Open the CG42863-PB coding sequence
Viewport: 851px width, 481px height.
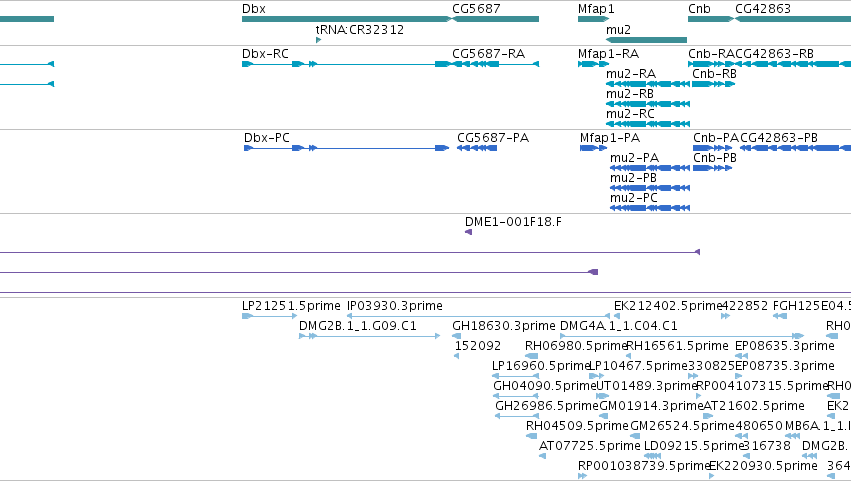795,148
